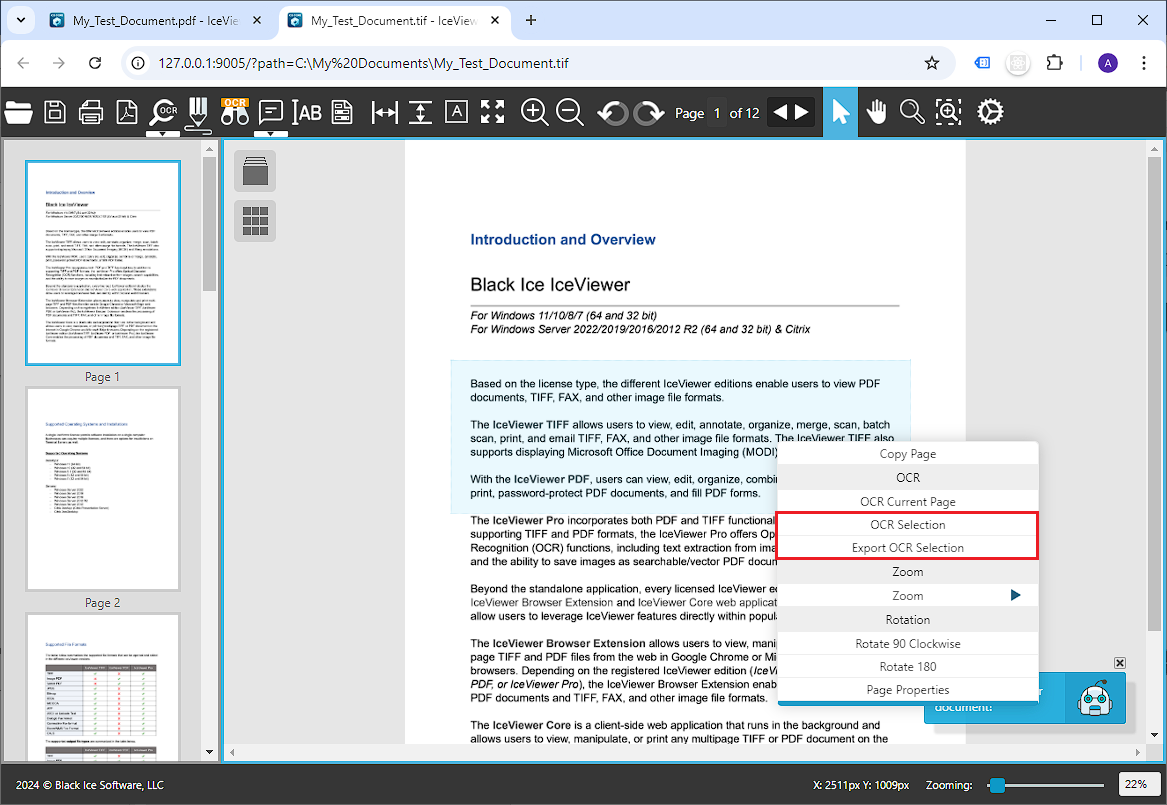
Task: Open the browser profile avatar A
Action: click(x=1107, y=63)
